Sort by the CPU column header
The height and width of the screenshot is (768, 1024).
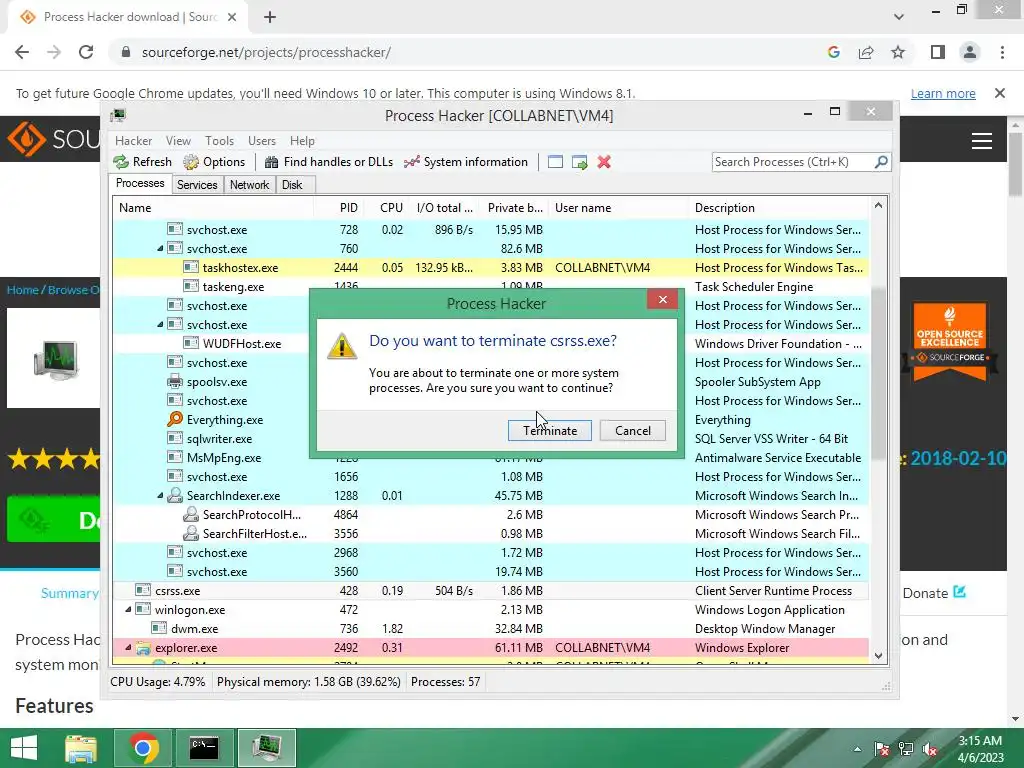tap(391, 208)
